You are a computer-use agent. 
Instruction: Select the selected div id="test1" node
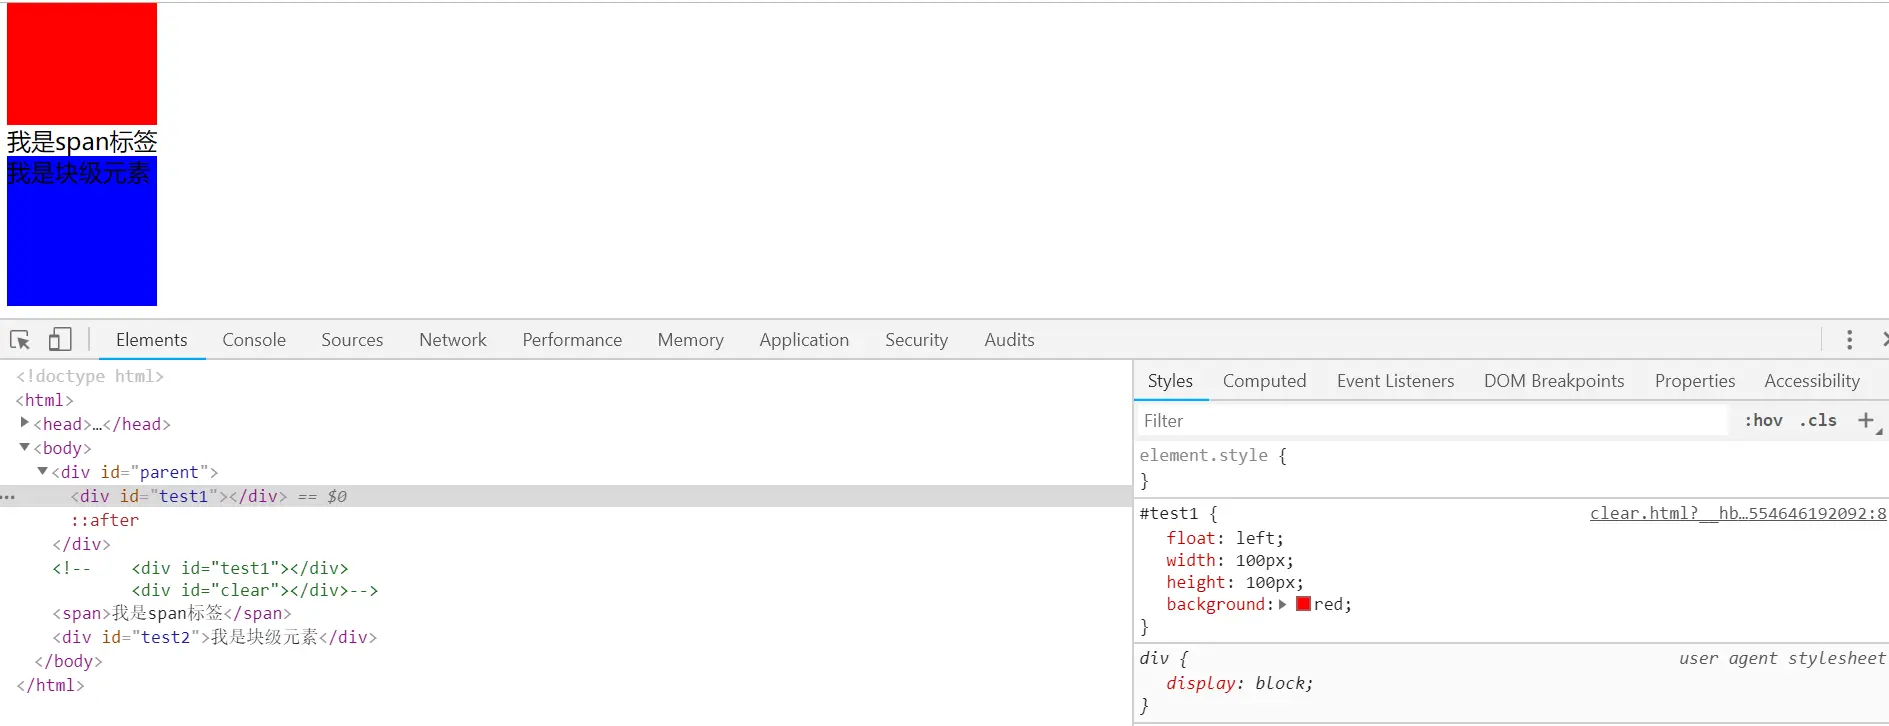click(566, 496)
